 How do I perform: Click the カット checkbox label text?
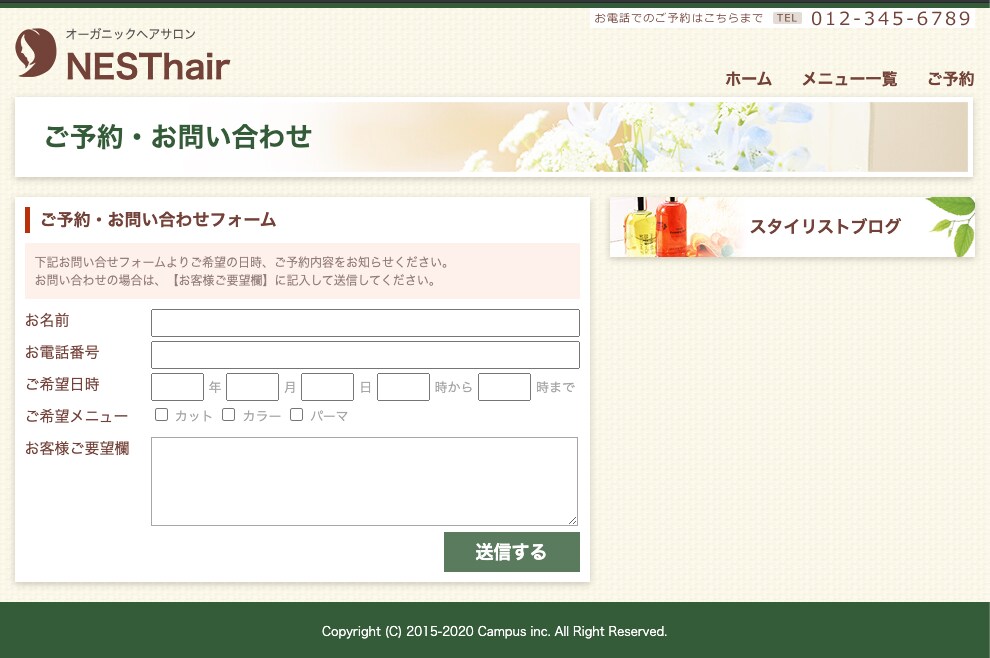193,416
